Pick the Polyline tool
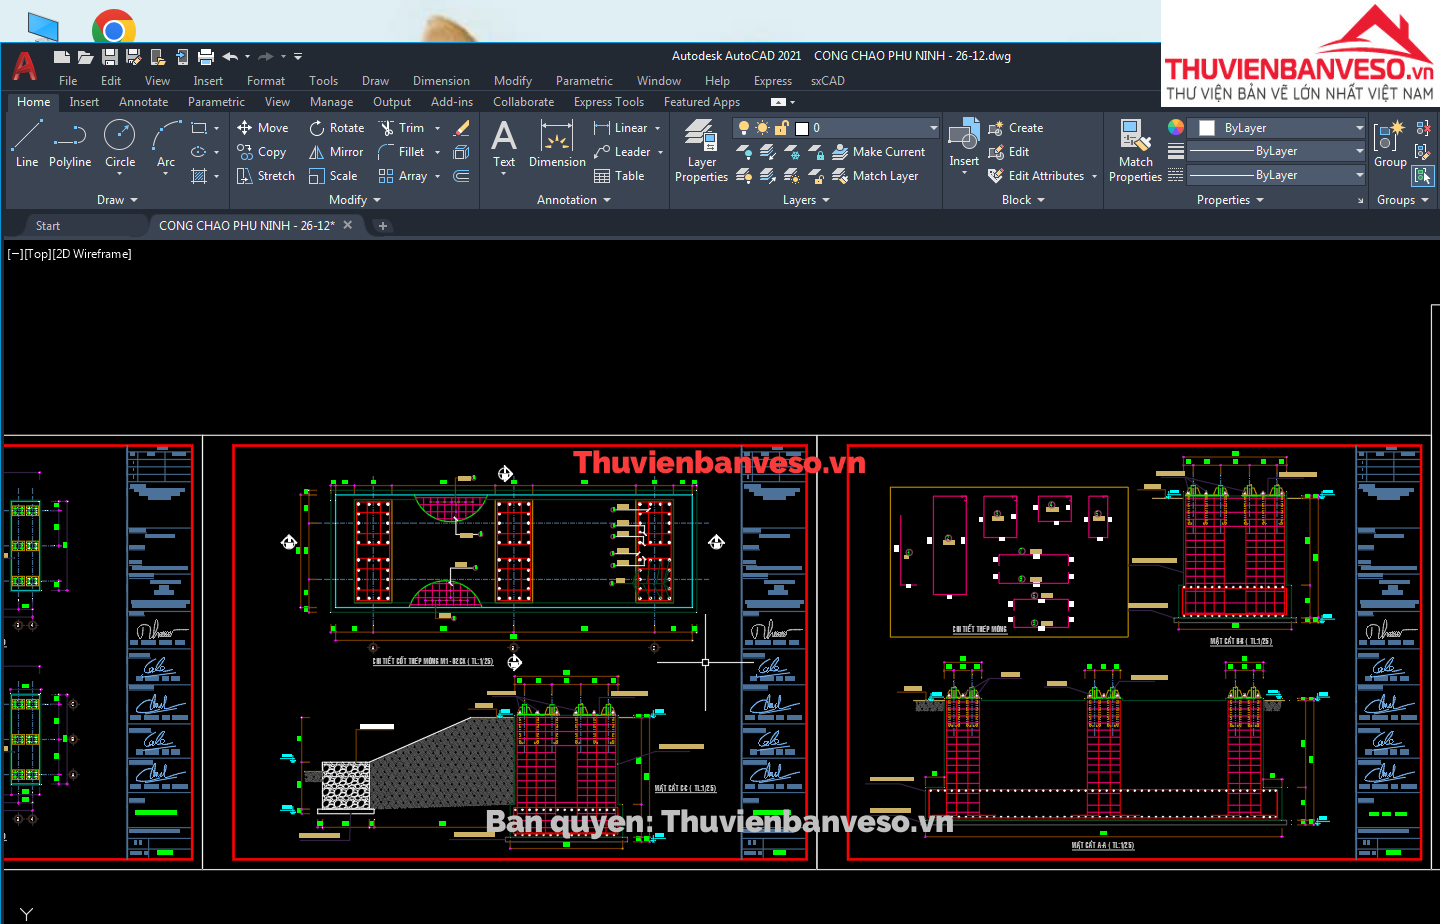The height and width of the screenshot is (924, 1440). tap(70, 143)
